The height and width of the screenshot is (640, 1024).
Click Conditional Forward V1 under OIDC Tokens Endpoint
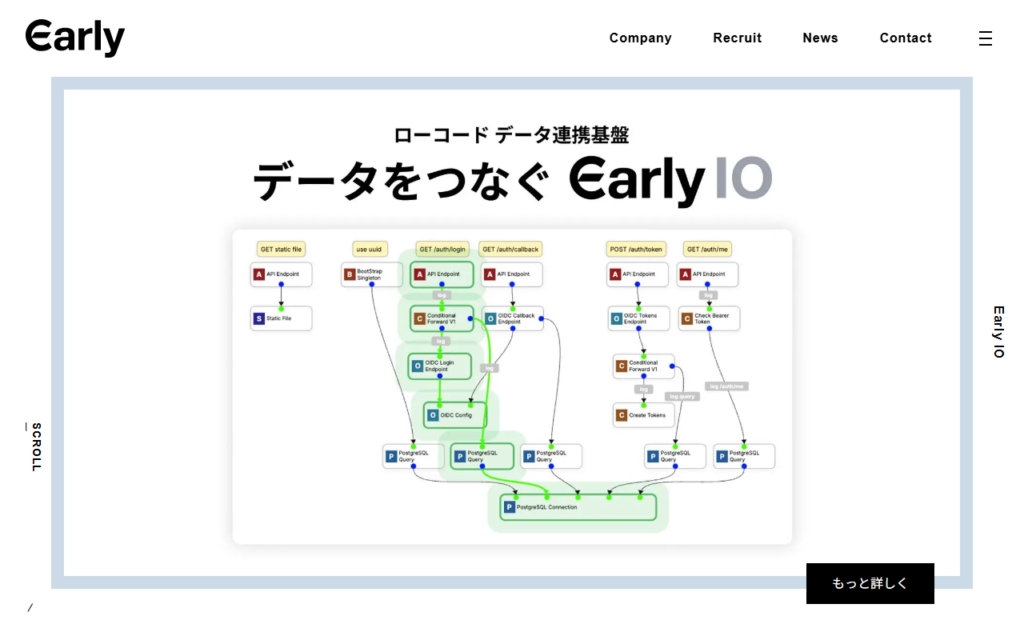point(643,366)
